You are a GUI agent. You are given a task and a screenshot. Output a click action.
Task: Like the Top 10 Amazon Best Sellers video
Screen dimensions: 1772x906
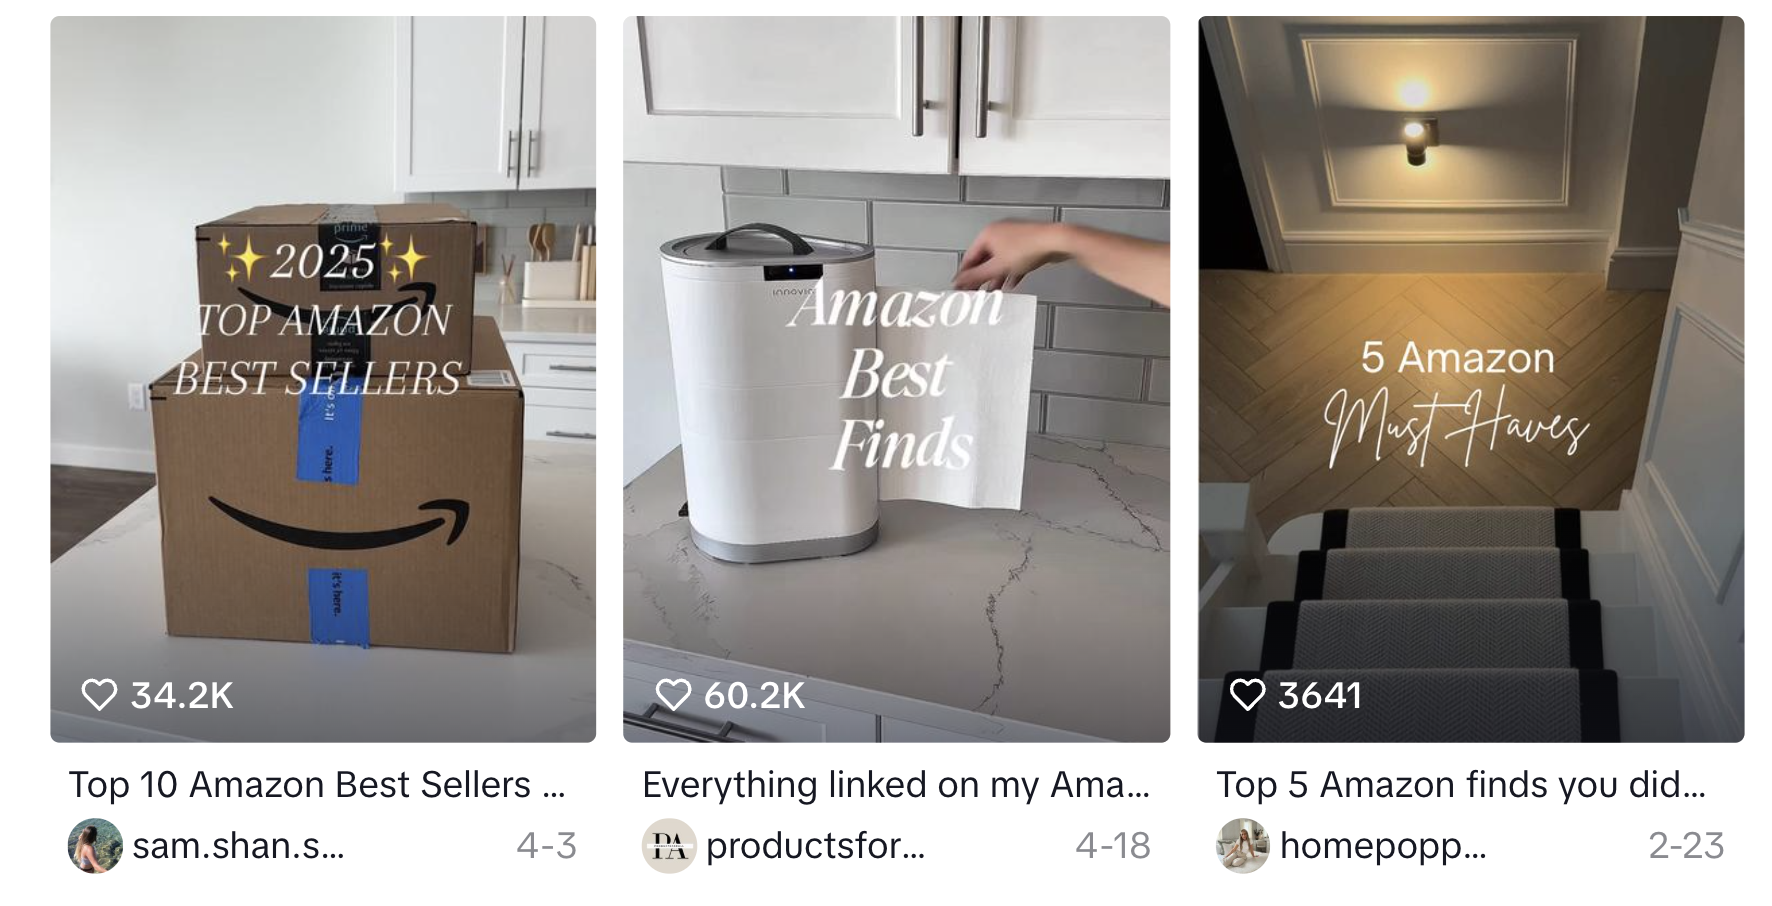(99, 694)
